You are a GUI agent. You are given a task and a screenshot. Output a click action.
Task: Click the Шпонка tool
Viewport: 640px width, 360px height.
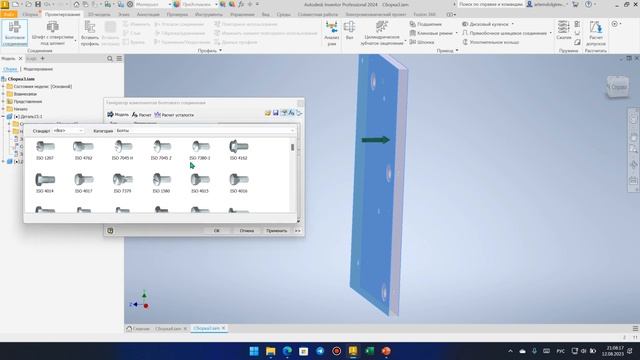[422, 42]
